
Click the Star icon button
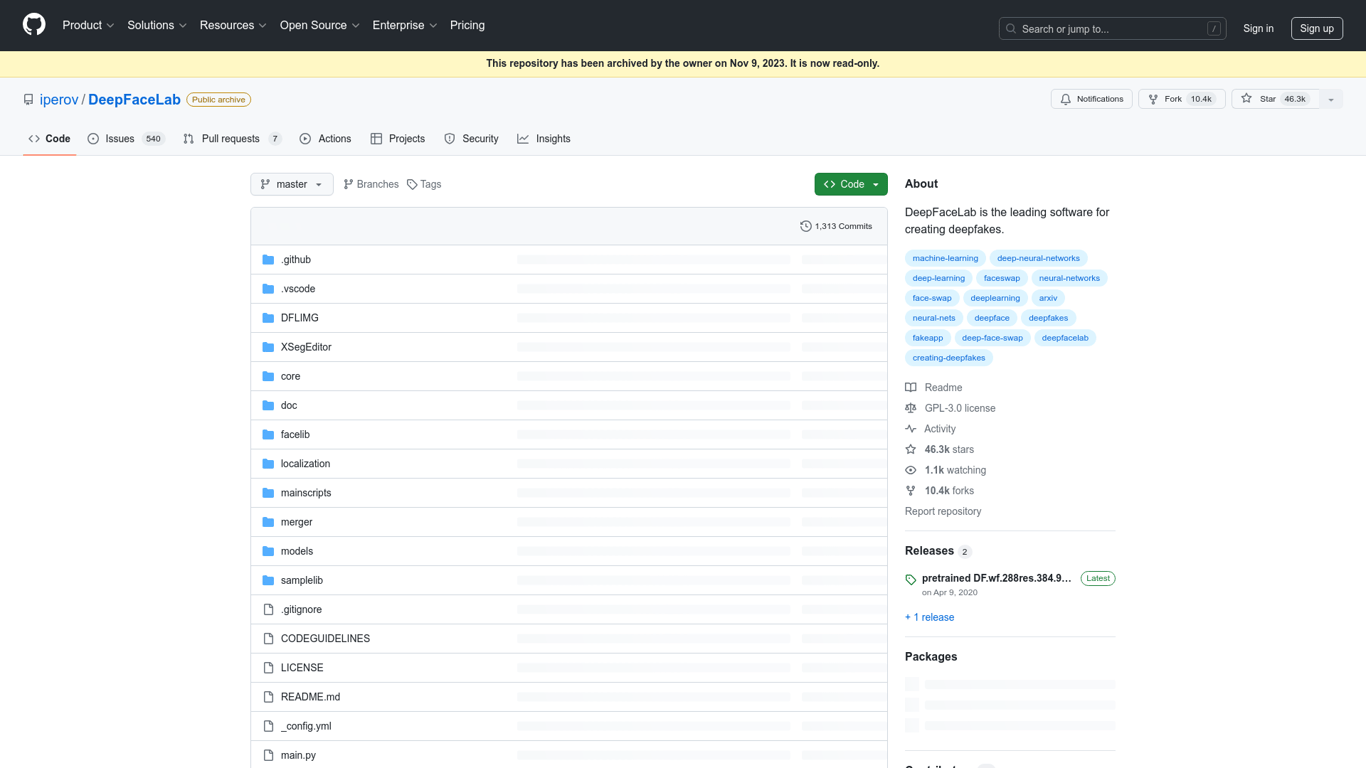[1246, 99]
